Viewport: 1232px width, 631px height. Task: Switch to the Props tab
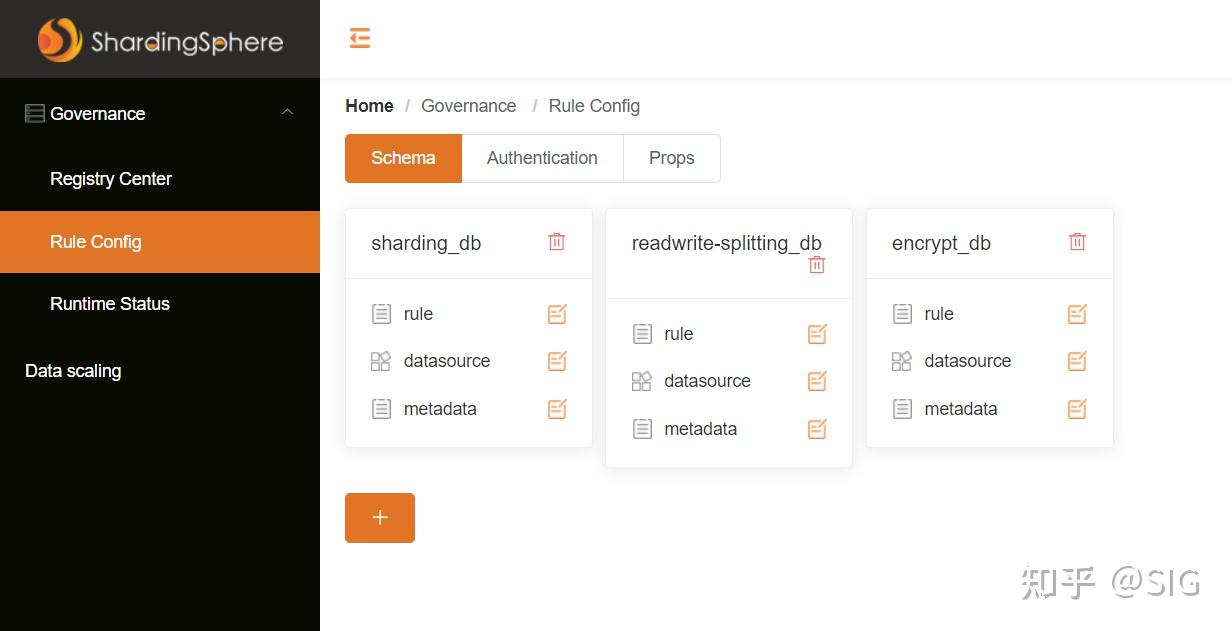point(672,158)
